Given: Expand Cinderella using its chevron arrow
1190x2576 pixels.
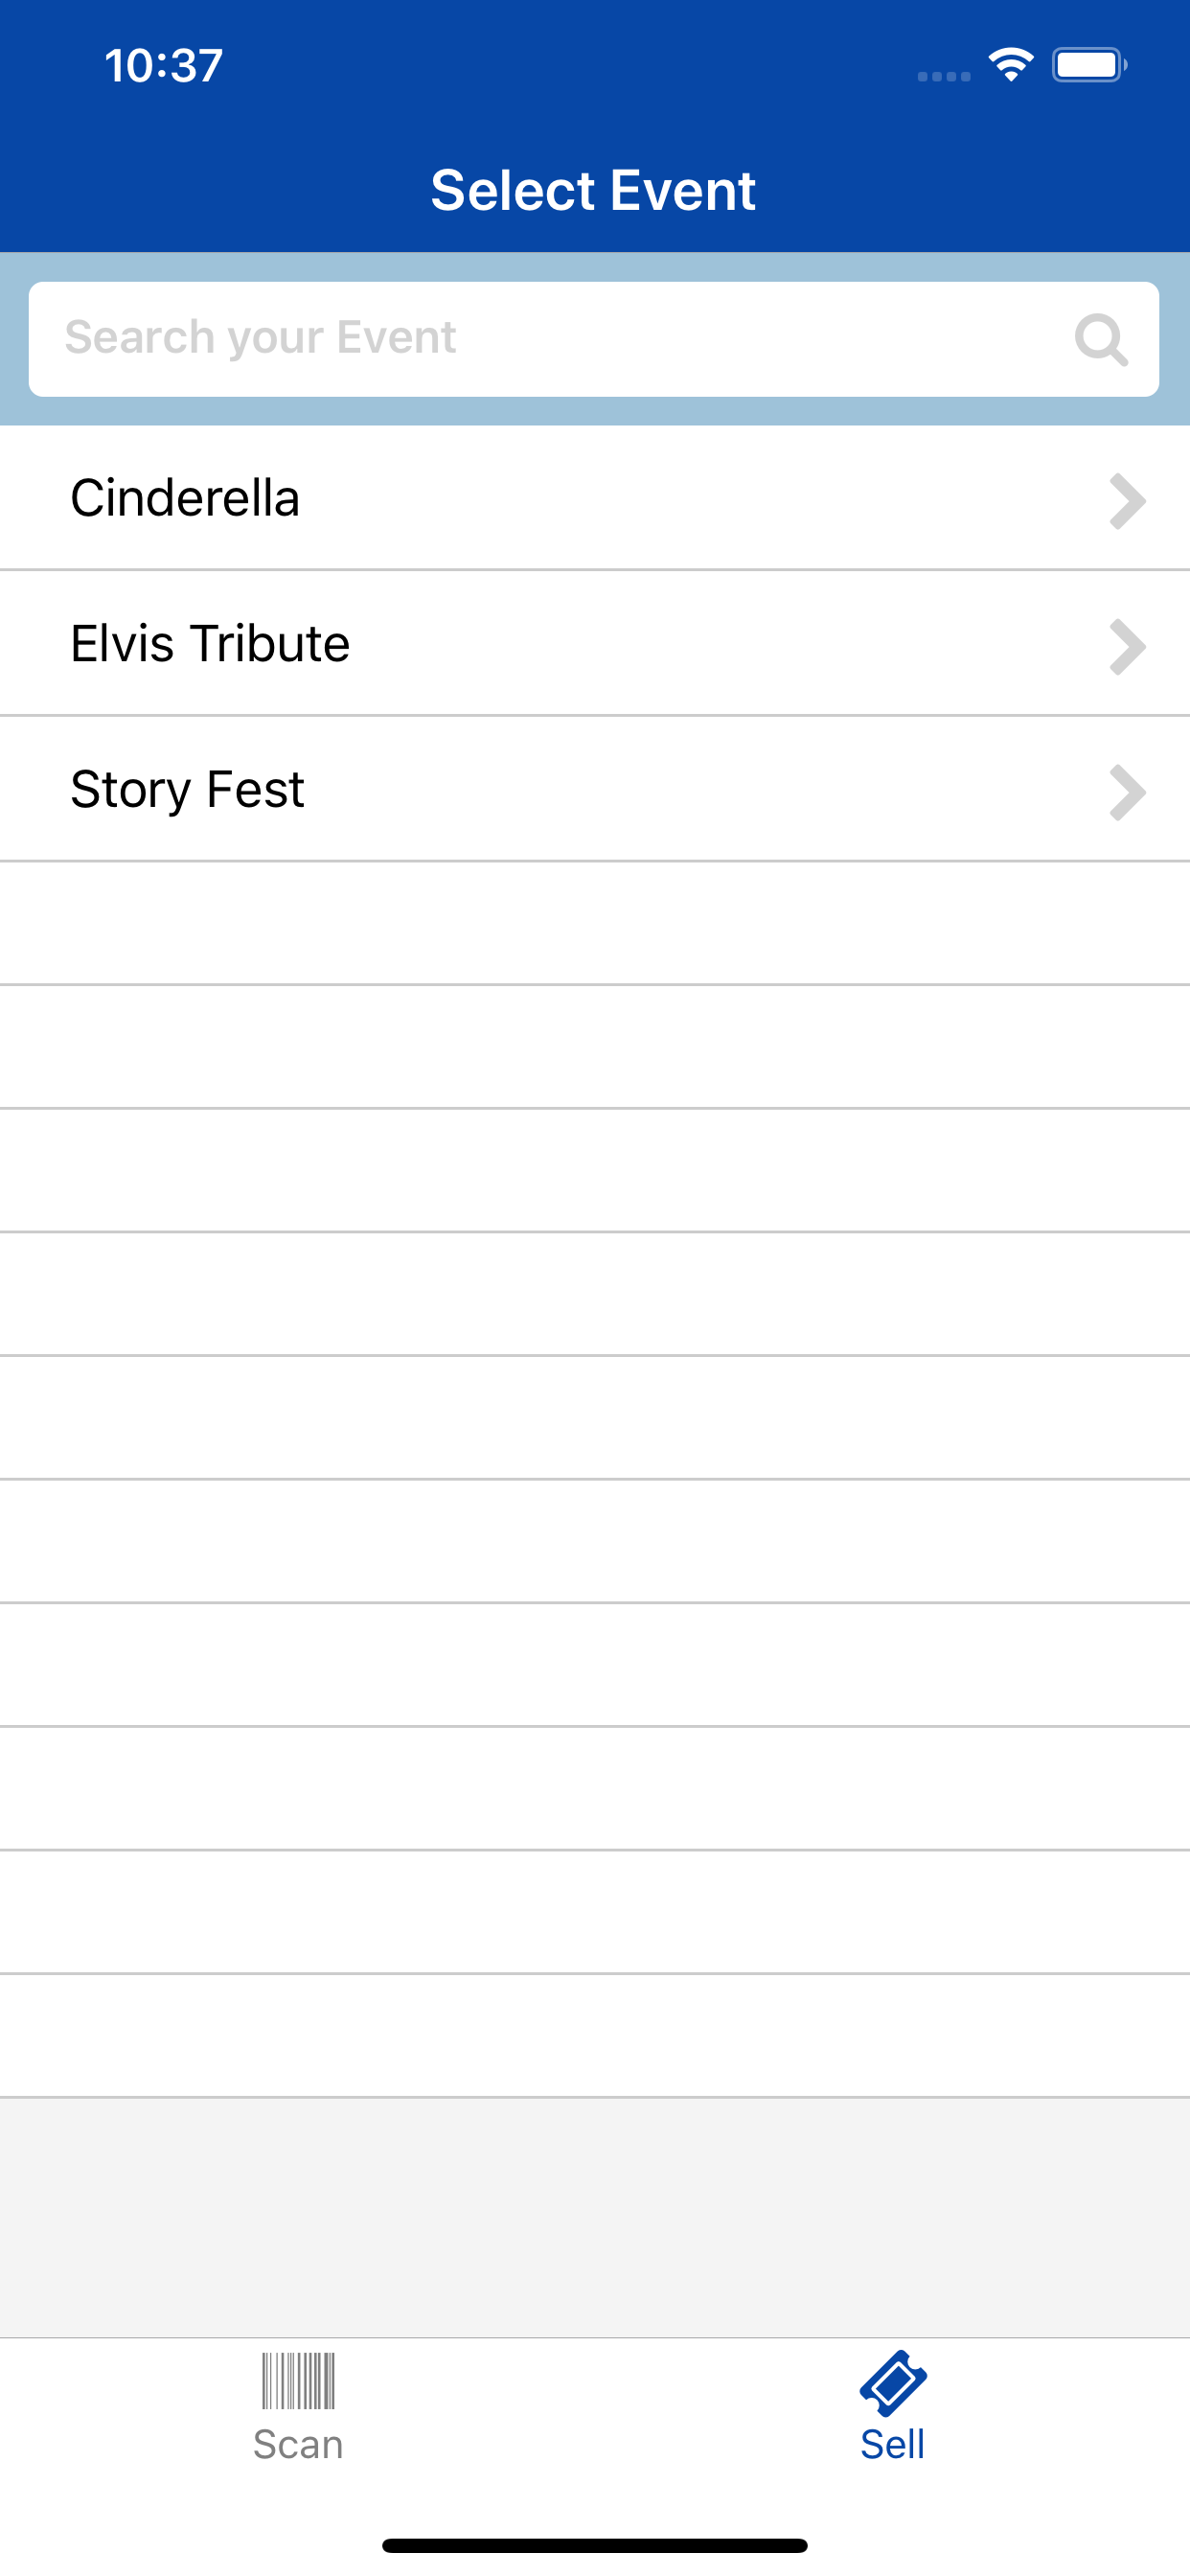Looking at the screenshot, I should pyautogui.click(x=1127, y=500).
